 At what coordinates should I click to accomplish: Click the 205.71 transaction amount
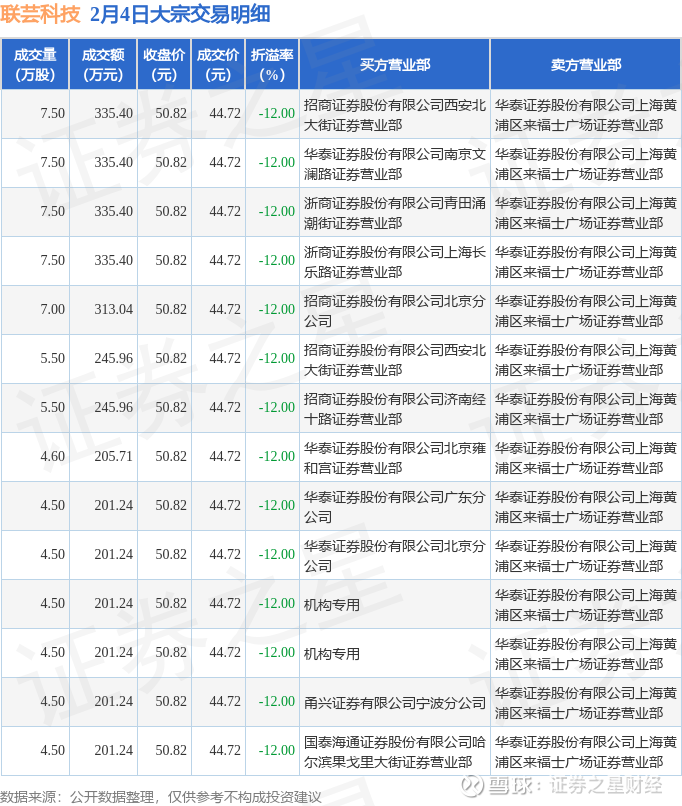[114, 456]
